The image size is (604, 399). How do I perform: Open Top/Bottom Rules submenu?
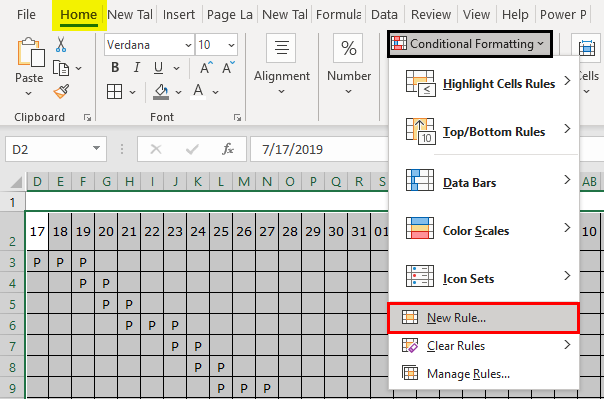(484, 131)
